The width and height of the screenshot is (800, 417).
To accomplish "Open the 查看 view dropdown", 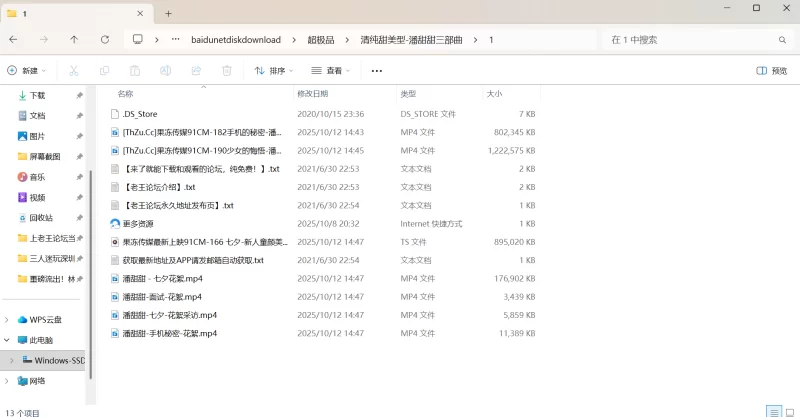I will (332, 71).
